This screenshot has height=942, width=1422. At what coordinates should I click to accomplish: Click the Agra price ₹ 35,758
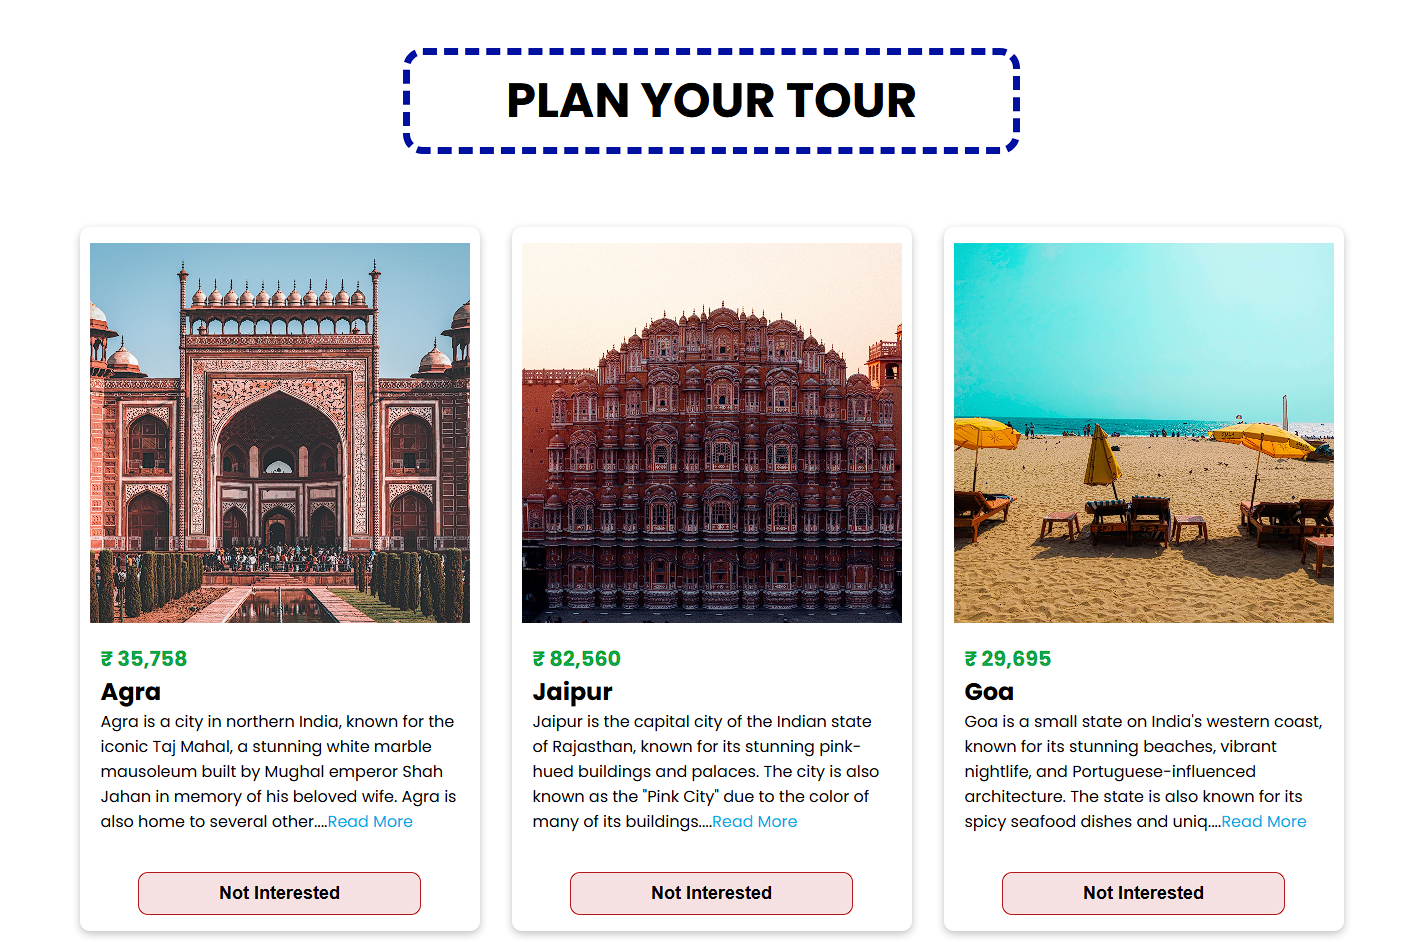[144, 659]
